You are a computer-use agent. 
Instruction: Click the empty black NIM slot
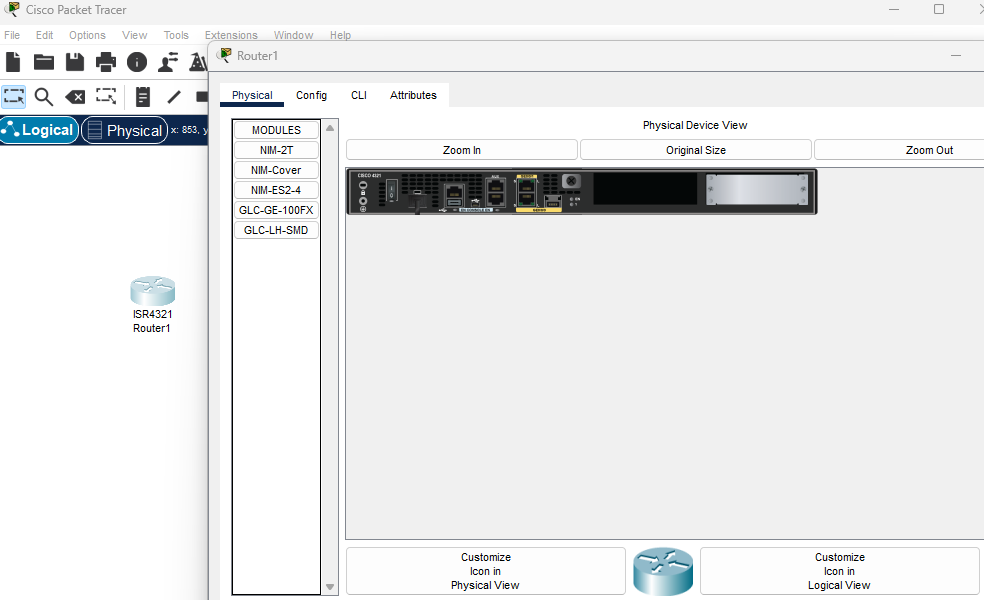tap(645, 189)
